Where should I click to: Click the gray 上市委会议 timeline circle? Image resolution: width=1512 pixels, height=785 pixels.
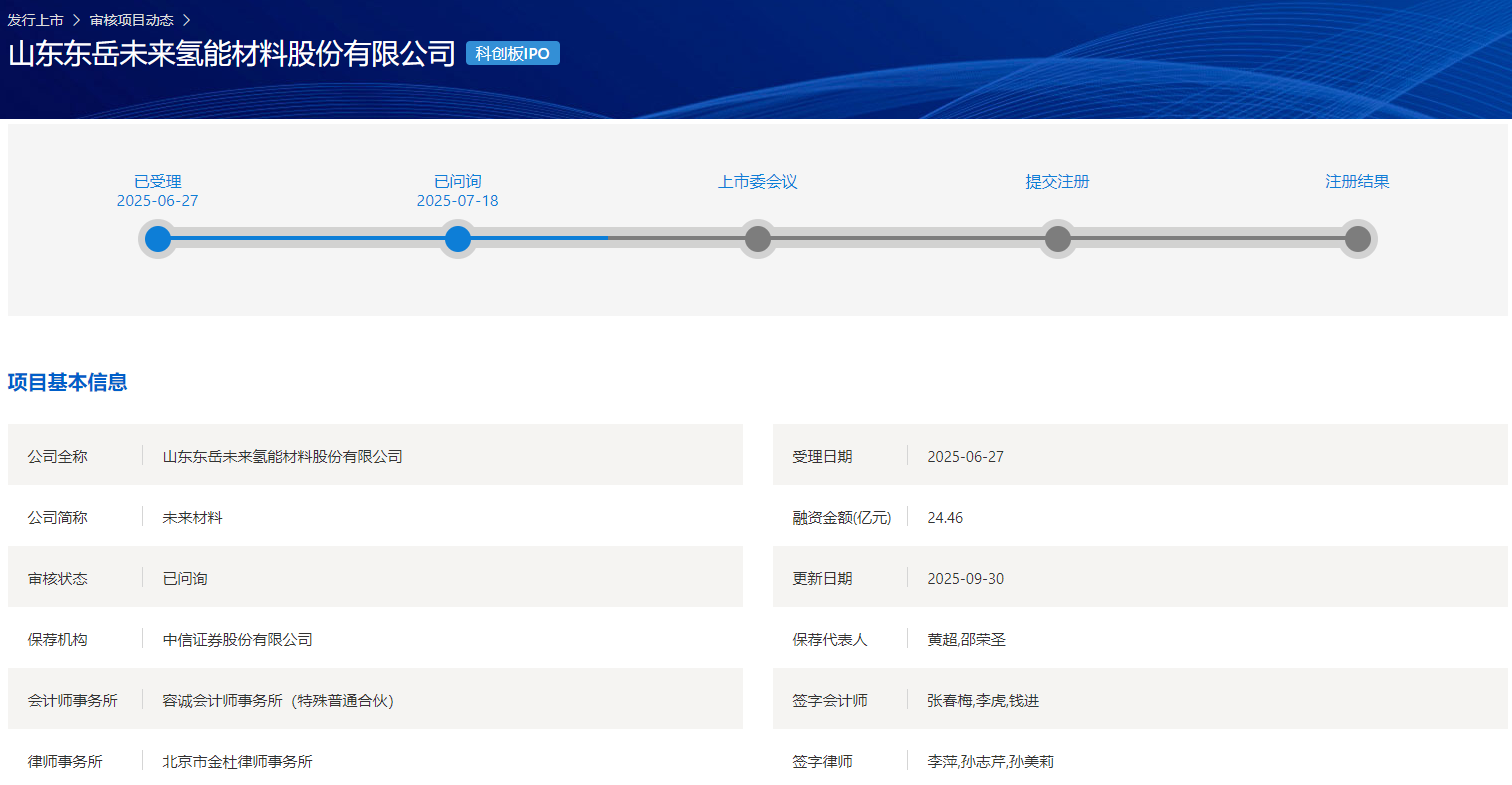coord(758,239)
